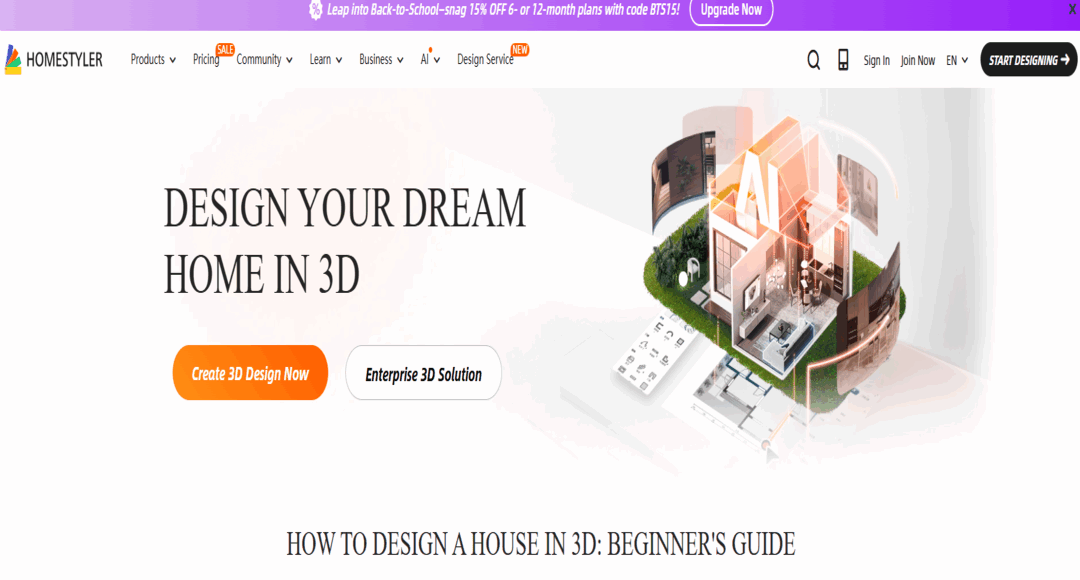This screenshot has height=580, width=1080.
Task: Open the Business menu
Action: click(381, 60)
